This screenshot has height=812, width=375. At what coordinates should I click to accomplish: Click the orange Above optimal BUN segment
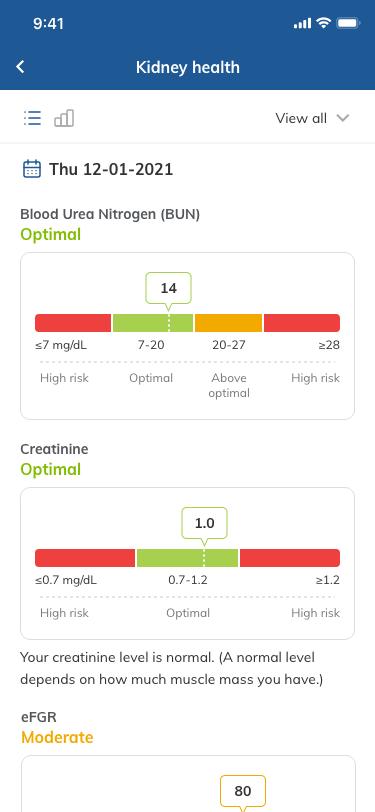click(228, 323)
